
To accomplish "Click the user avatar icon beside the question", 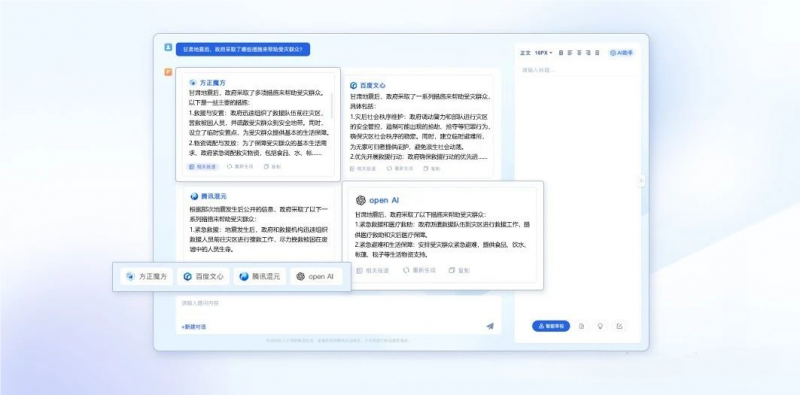I will point(168,47).
